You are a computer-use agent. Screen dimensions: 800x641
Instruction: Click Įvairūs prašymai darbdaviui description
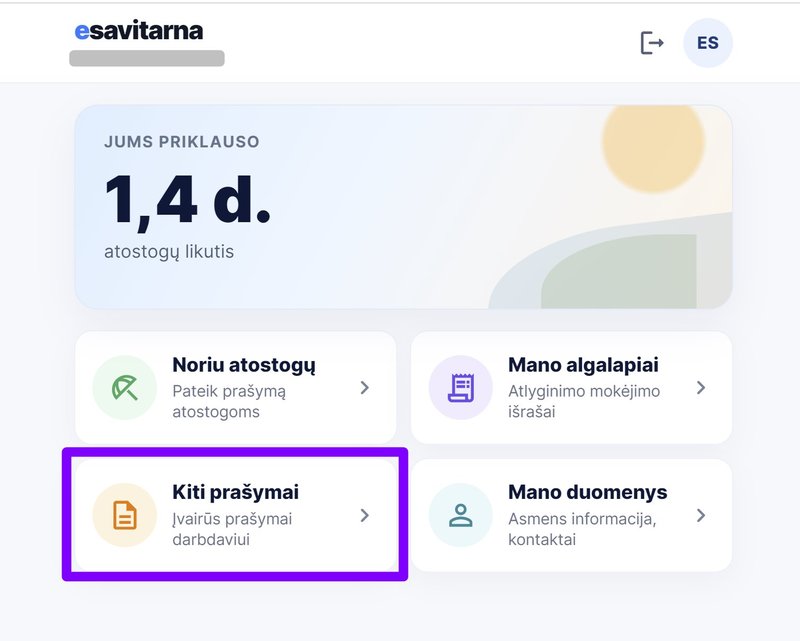(232, 529)
